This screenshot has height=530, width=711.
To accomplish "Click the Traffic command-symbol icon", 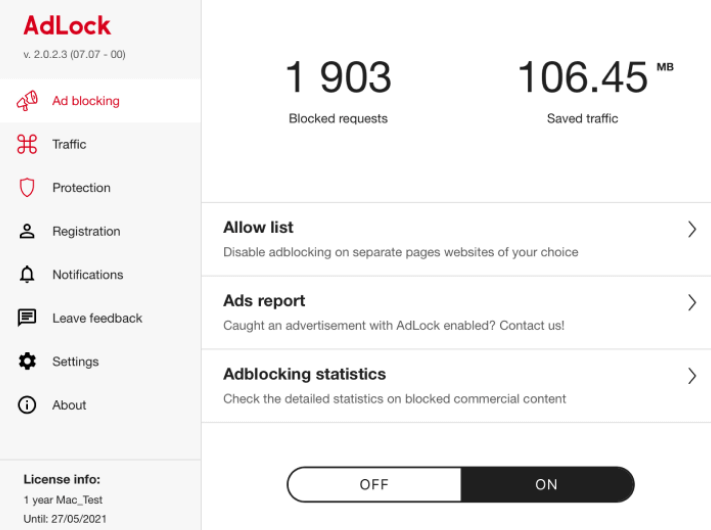I will pos(27,144).
